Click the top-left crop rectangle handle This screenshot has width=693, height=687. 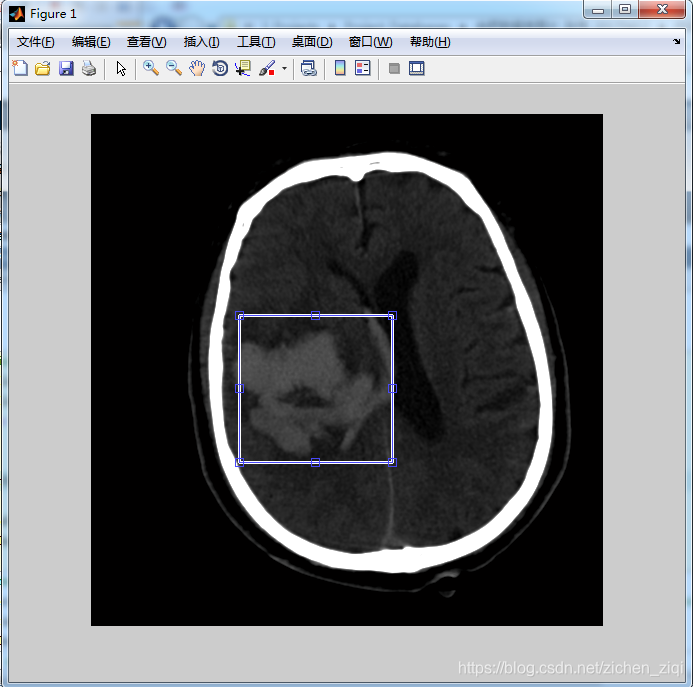[240, 316]
